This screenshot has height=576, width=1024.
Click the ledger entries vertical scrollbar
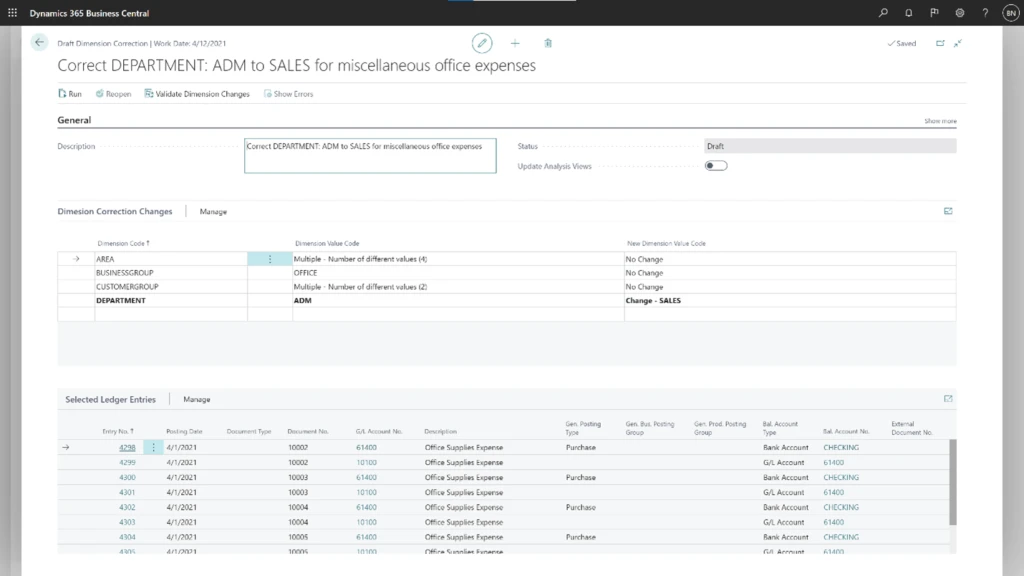(951, 480)
